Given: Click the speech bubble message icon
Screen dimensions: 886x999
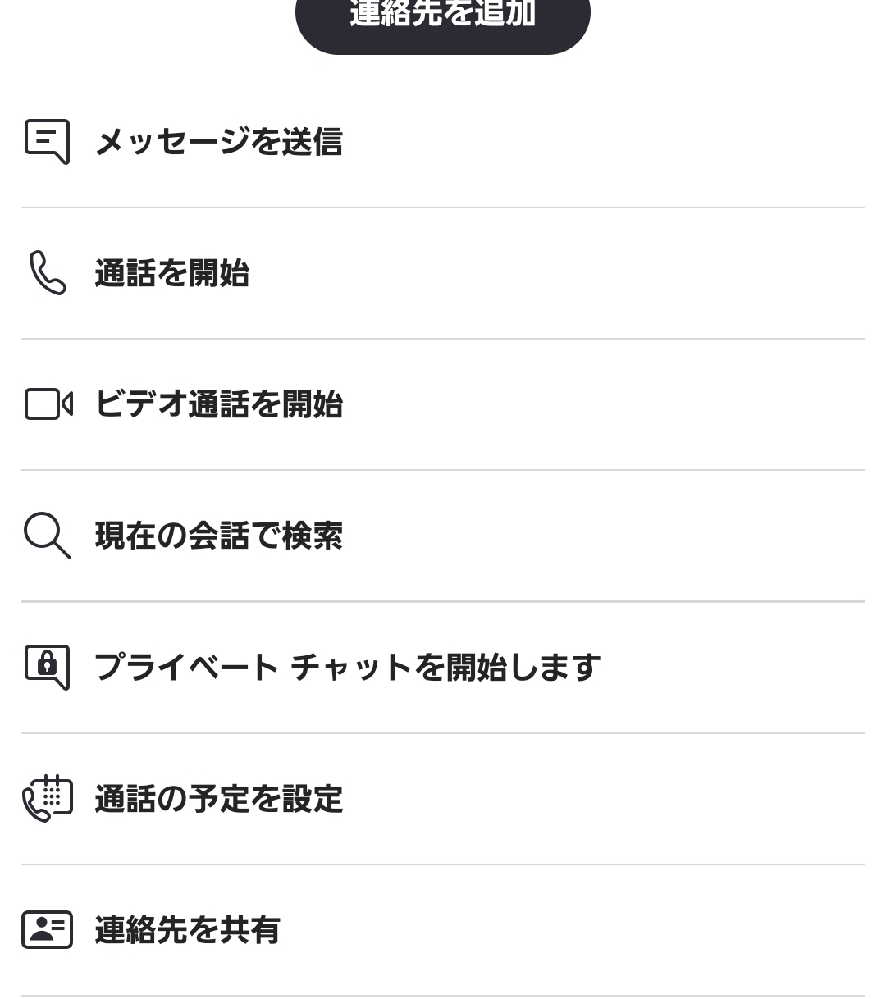Looking at the screenshot, I should click(x=47, y=142).
